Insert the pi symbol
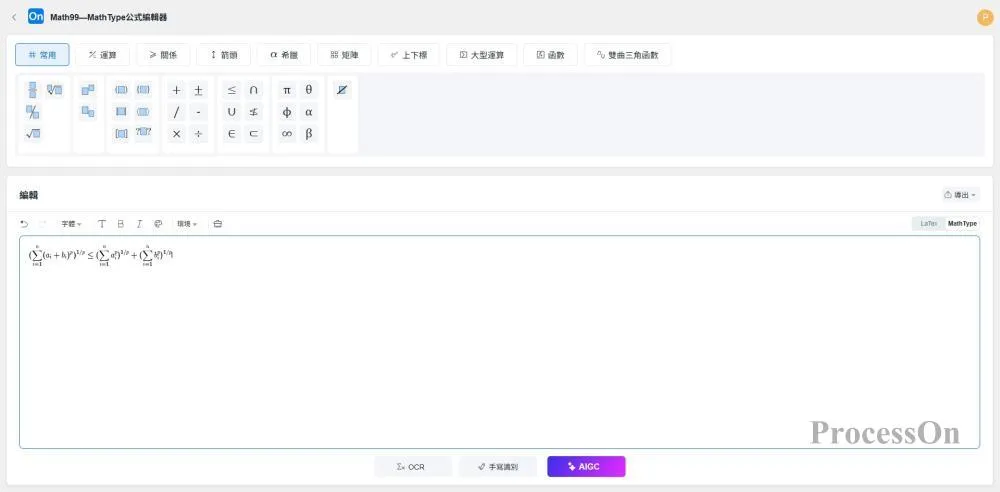 click(x=287, y=90)
